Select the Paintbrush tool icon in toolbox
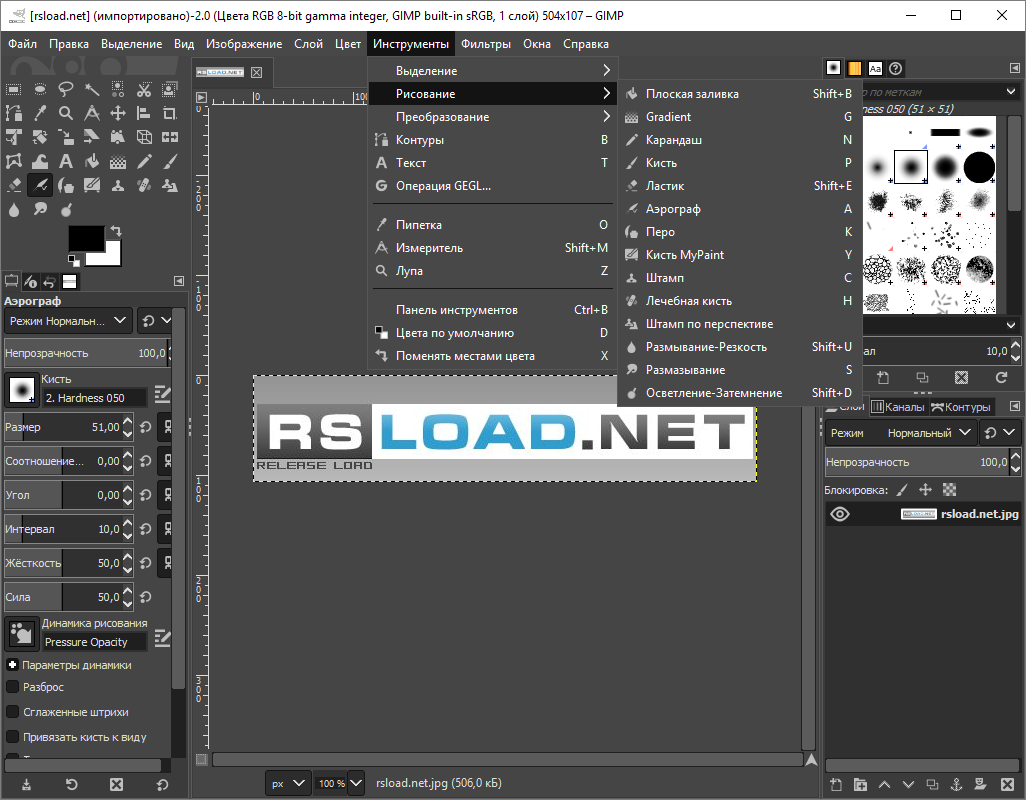Image resolution: width=1026 pixels, height=800 pixels. 170,162
